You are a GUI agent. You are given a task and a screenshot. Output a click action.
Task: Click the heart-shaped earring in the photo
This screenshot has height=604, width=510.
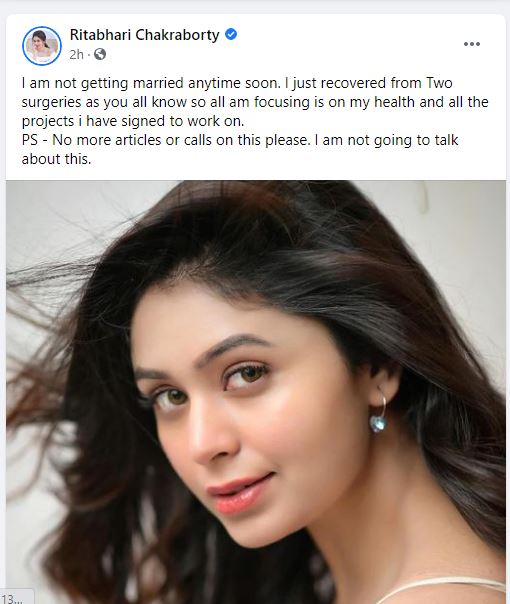coord(379,423)
